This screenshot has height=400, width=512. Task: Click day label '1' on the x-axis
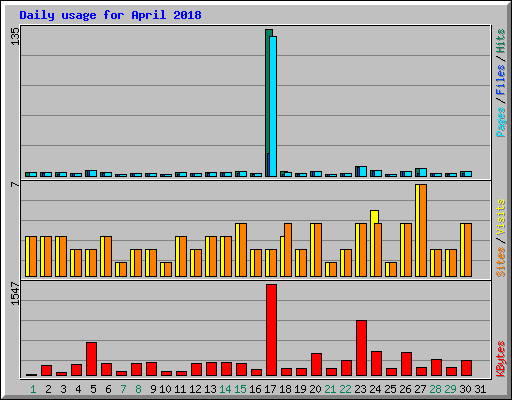click(x=33, y=389)
